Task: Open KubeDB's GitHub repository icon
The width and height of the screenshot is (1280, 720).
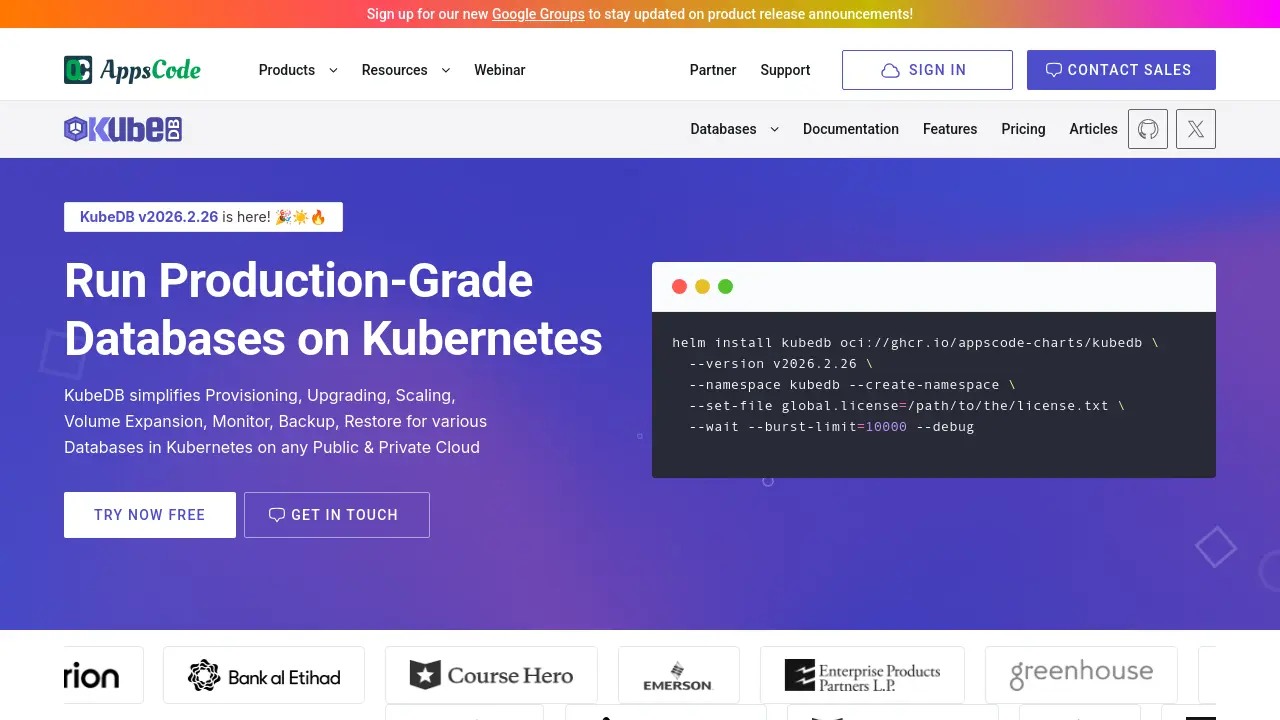Action: click(x=1147, y=129)
